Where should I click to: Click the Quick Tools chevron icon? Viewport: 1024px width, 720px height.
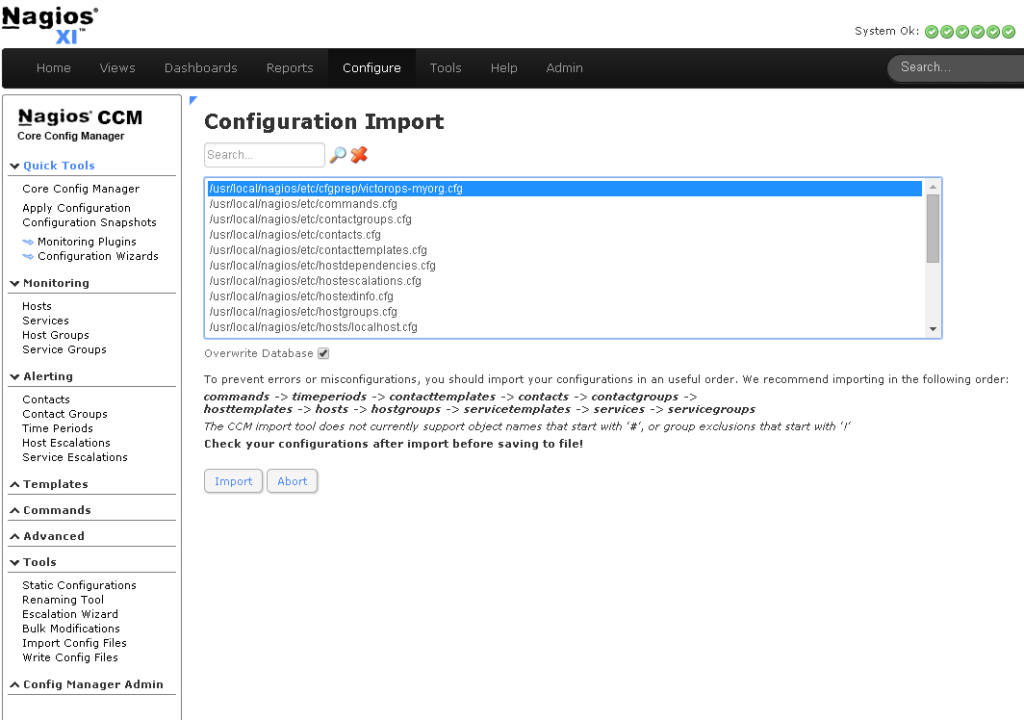point(12,165)
